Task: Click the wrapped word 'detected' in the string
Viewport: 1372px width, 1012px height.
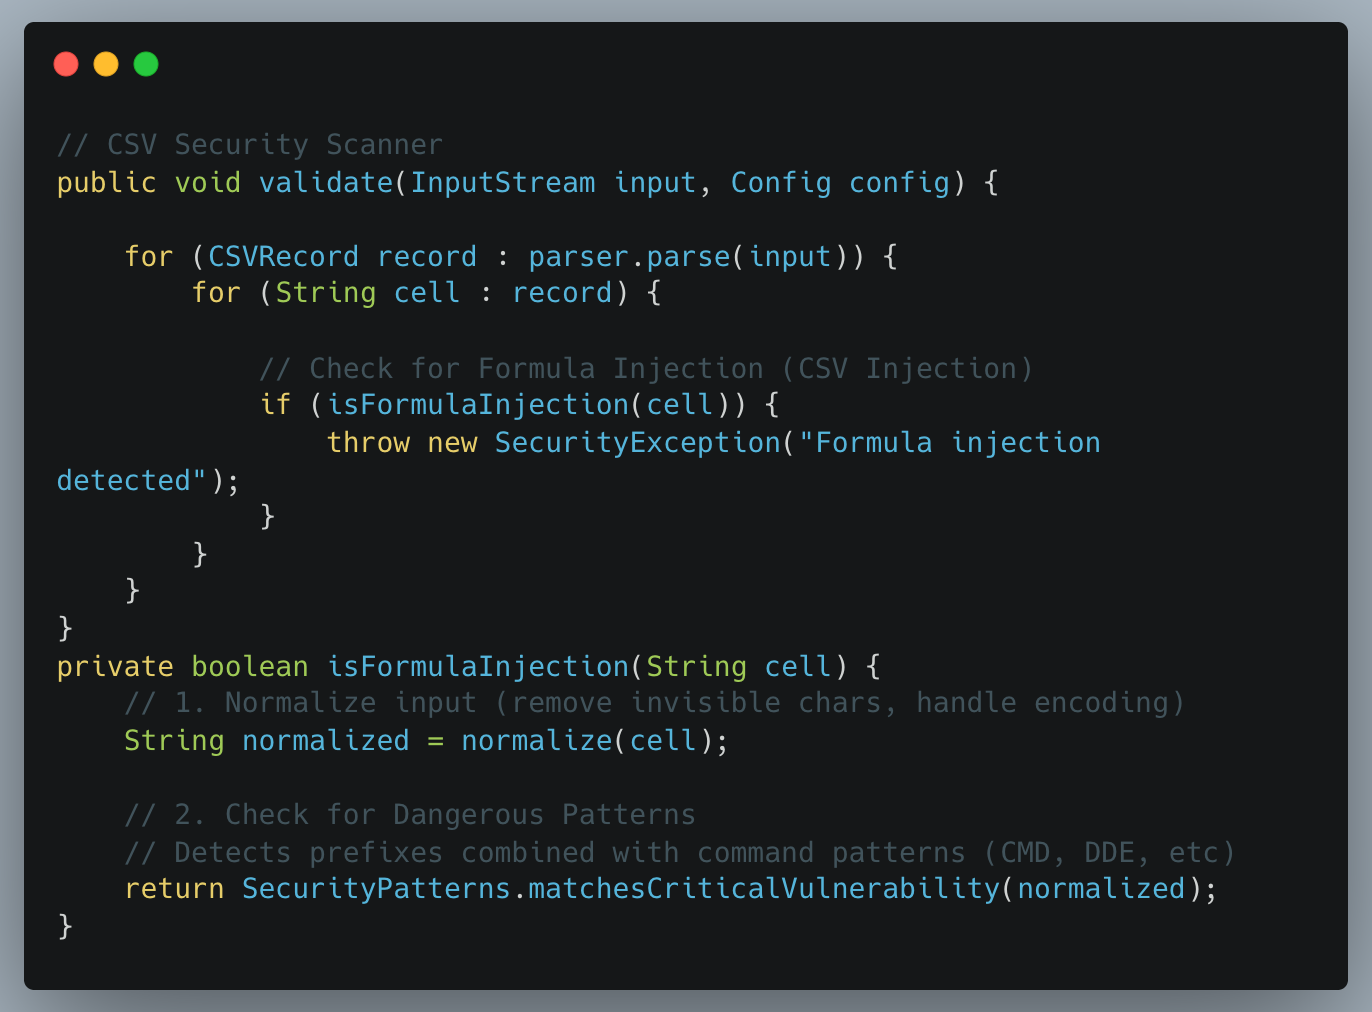Action: (124, 481)
